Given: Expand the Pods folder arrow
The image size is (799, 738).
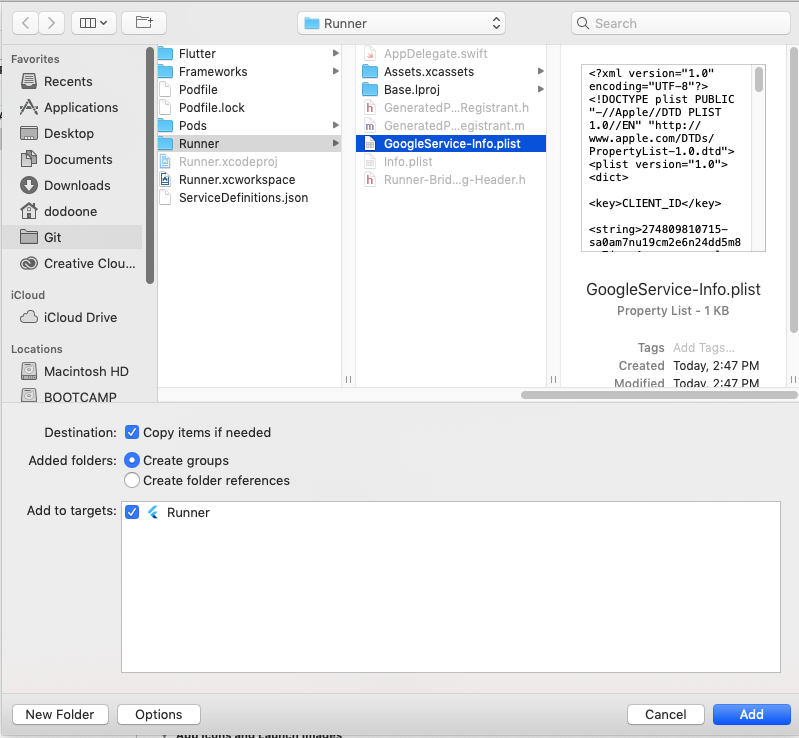Looking at the screenshot, I should pos(335,125).
